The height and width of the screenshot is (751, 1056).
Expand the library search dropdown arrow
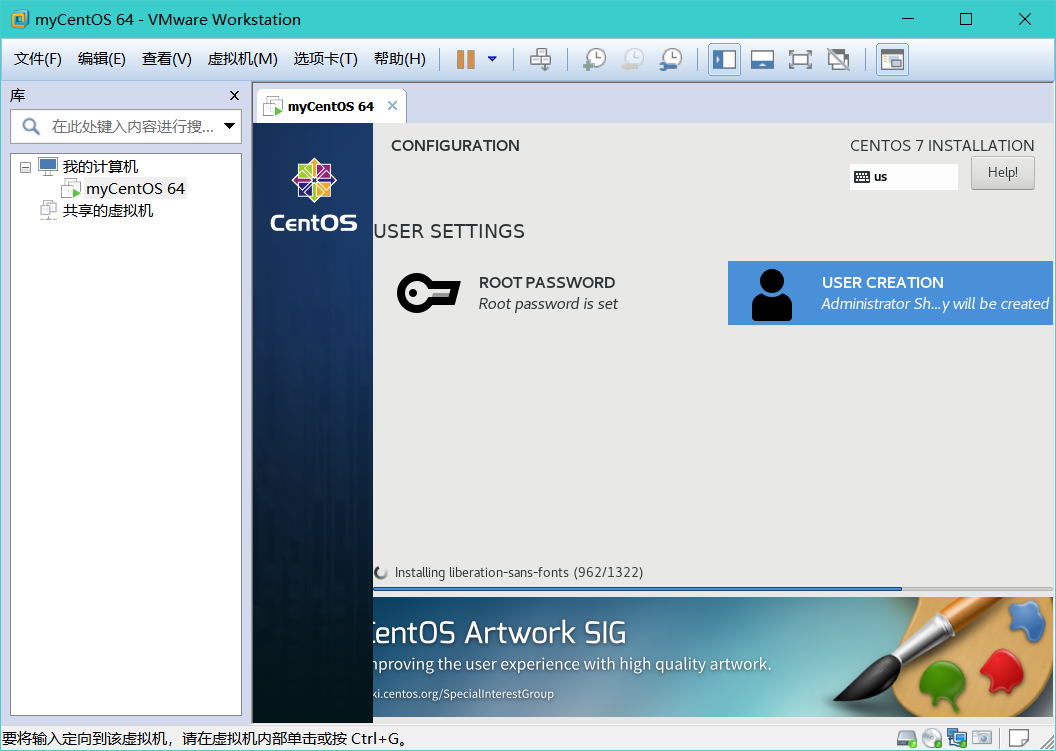[230, 126]
